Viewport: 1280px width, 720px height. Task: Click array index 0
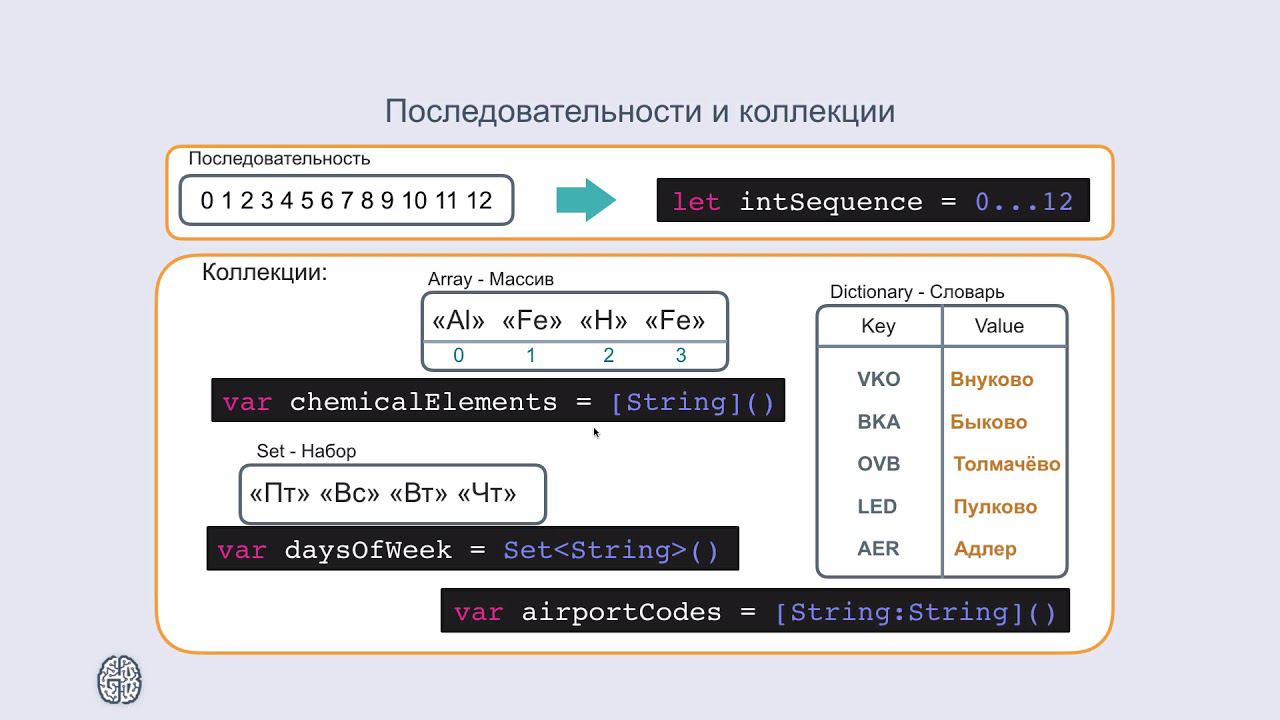coord(459,355)
